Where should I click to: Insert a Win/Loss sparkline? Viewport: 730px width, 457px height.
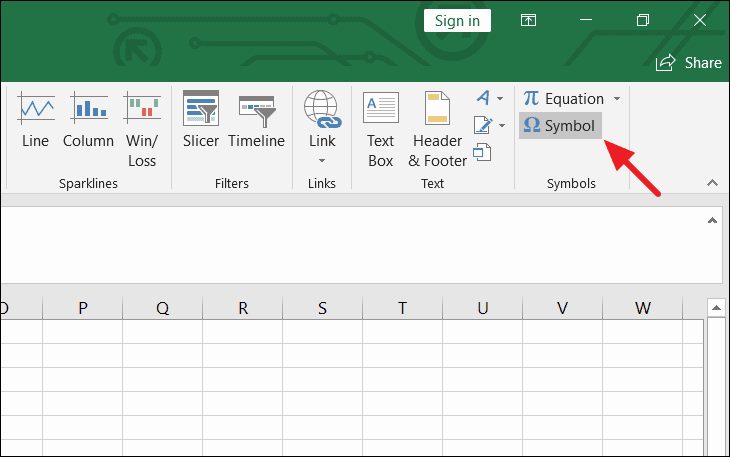point(142,129)
